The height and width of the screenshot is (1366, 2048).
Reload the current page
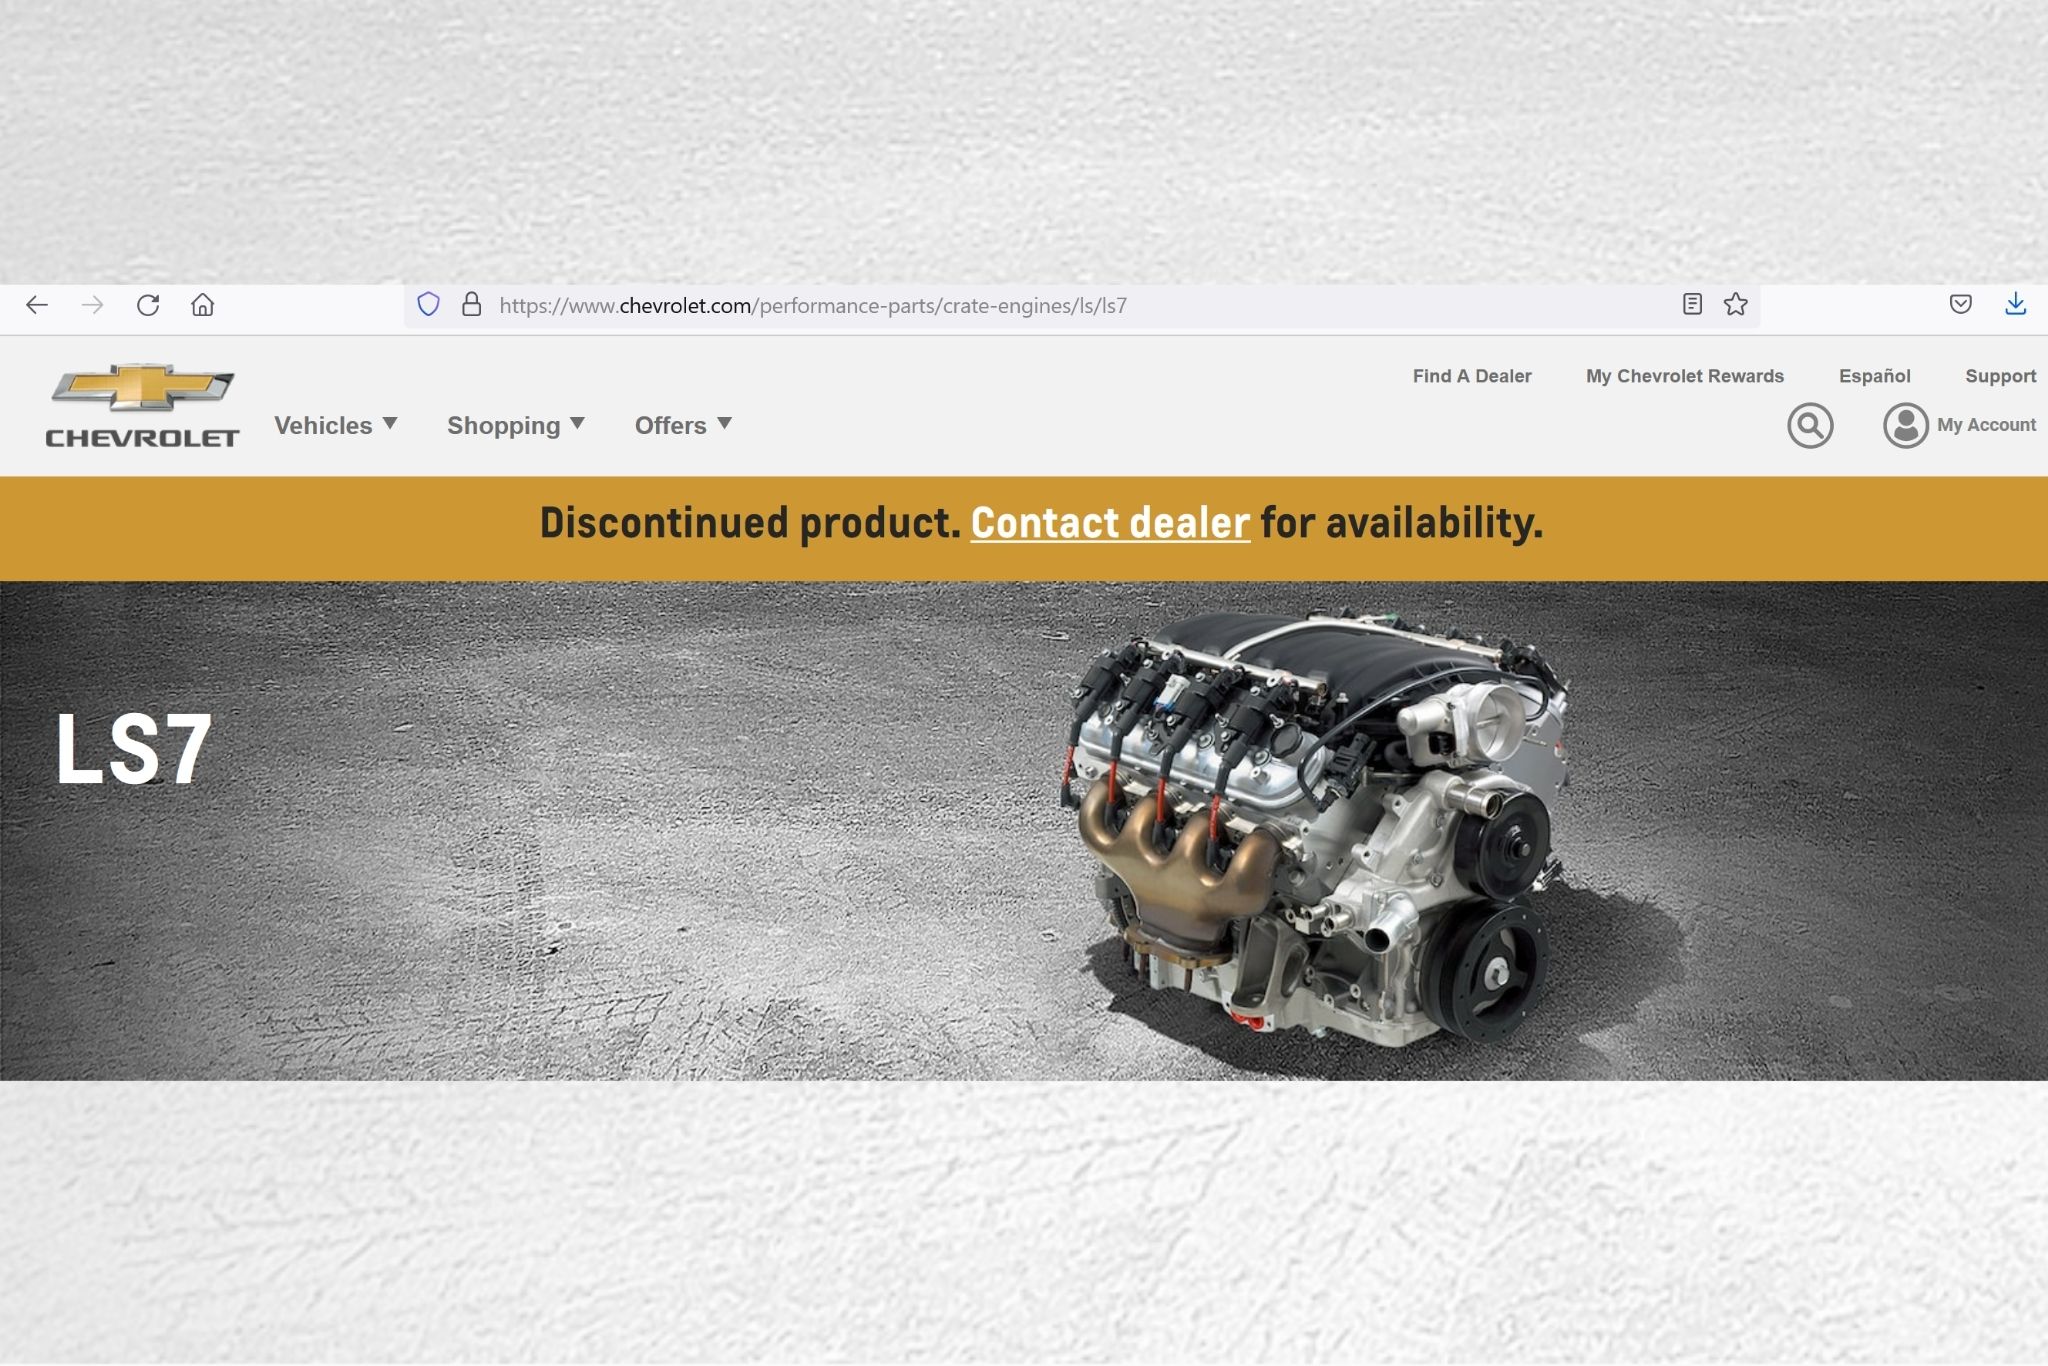pyautogui.click(x=148, y=305)
